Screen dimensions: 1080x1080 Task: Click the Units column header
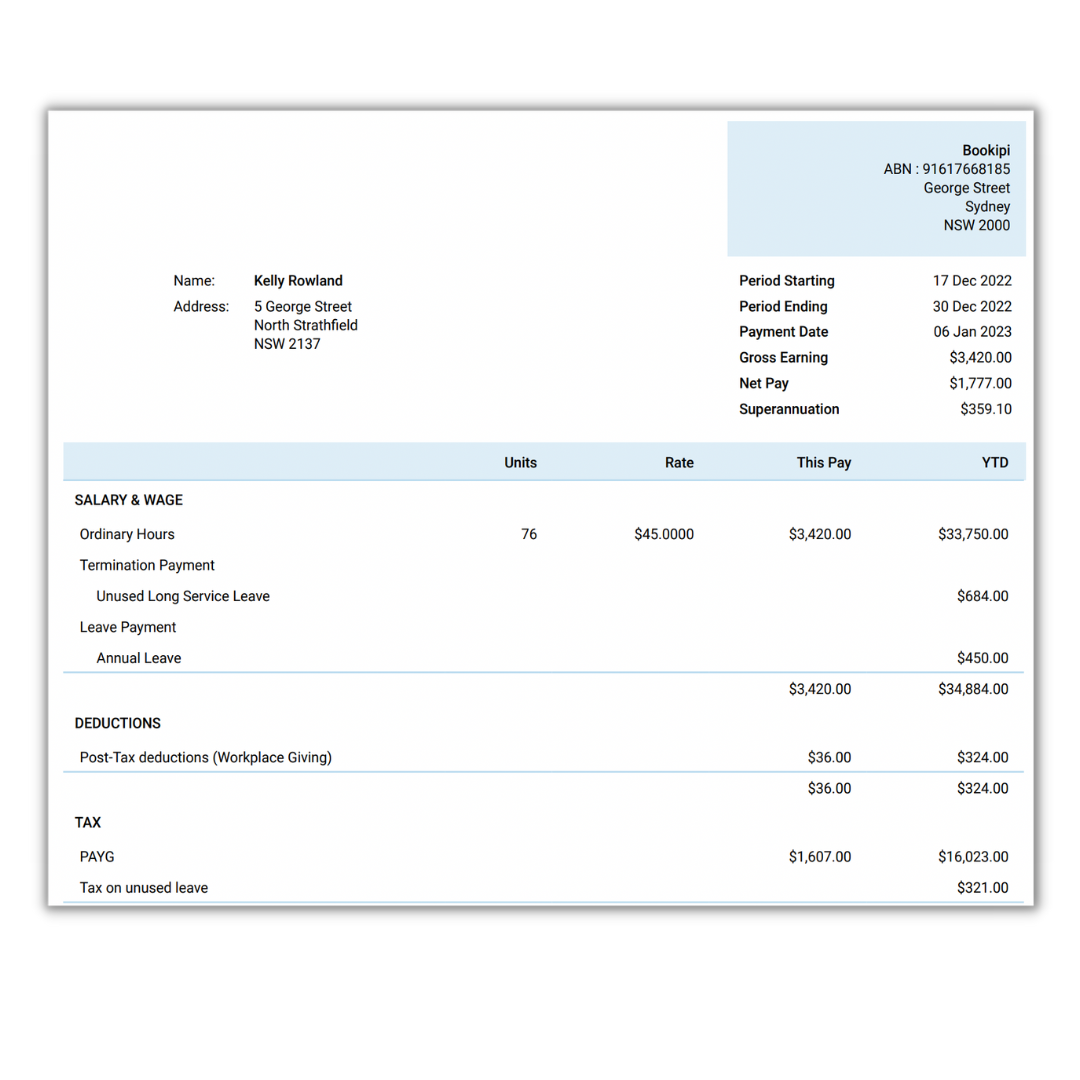(520, 463)
